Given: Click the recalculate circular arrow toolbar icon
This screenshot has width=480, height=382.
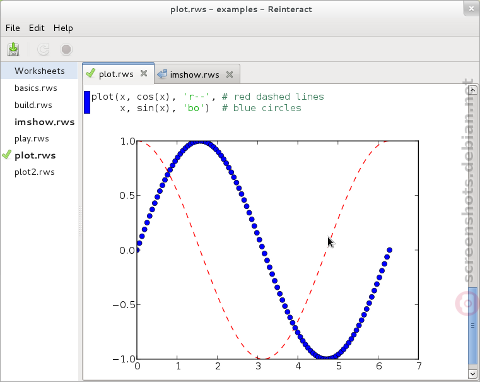Looking at the screenshot, I should pyautogui.click(x=43, y=50).
